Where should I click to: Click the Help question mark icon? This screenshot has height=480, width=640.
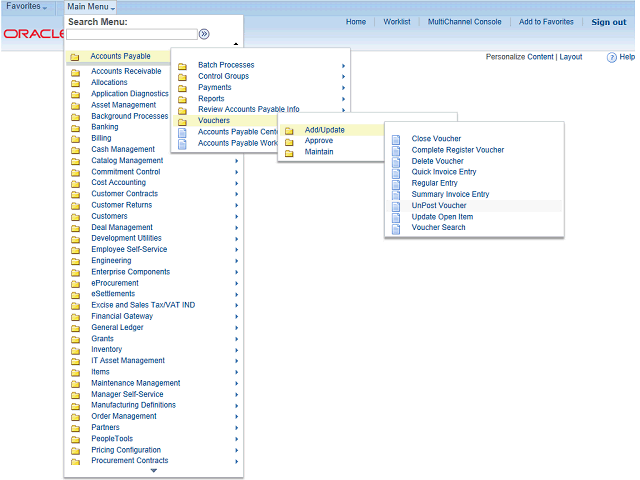(612, 58)
